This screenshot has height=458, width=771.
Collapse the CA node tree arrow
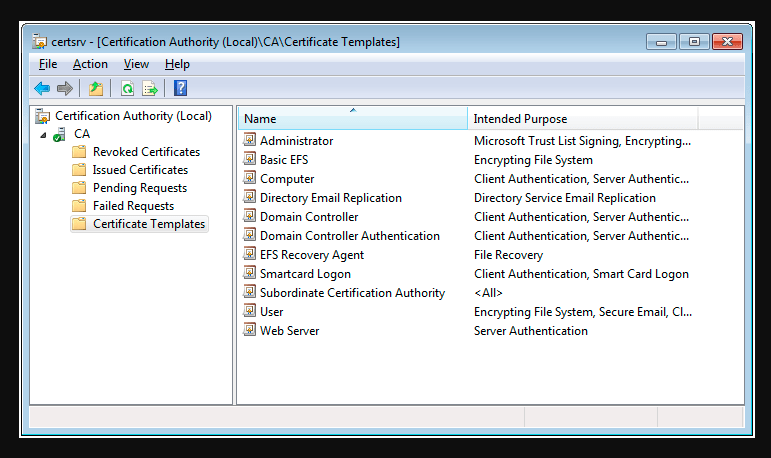click(x=43, y=135)
